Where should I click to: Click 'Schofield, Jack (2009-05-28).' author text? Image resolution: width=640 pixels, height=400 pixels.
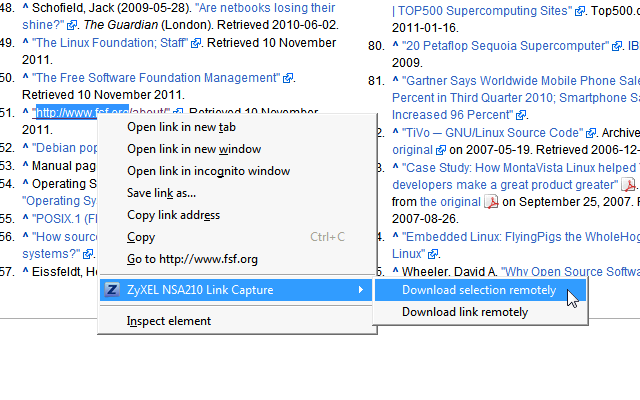tap(111, 8)
